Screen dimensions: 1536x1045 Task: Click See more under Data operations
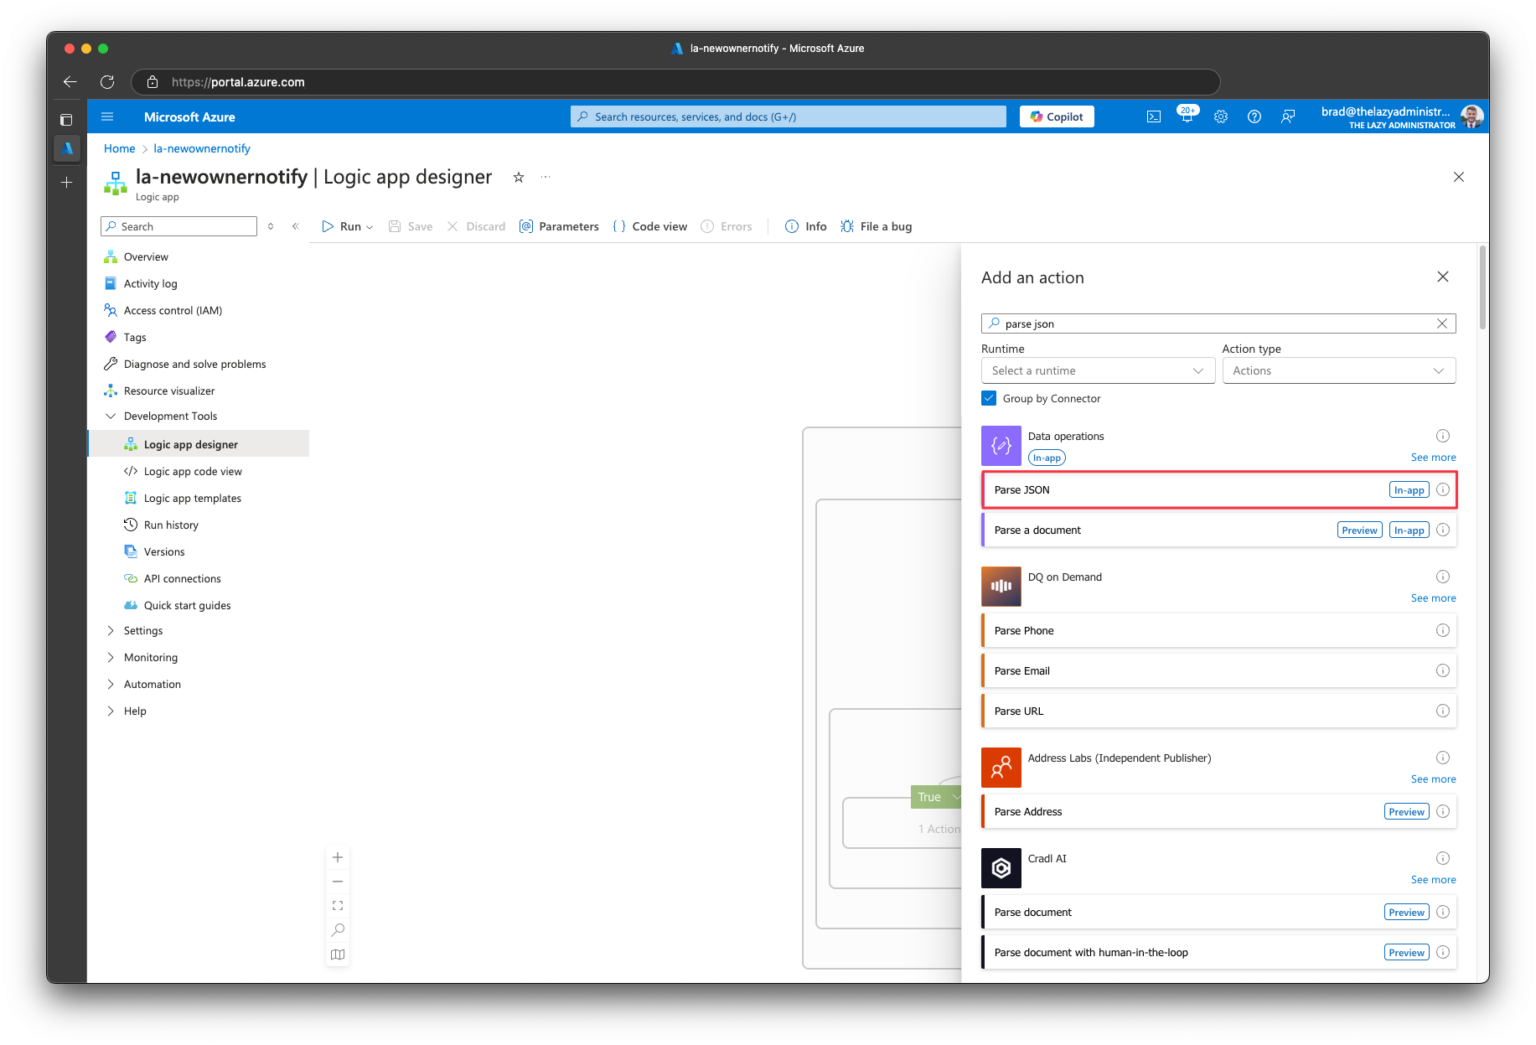coord(1433,458)
